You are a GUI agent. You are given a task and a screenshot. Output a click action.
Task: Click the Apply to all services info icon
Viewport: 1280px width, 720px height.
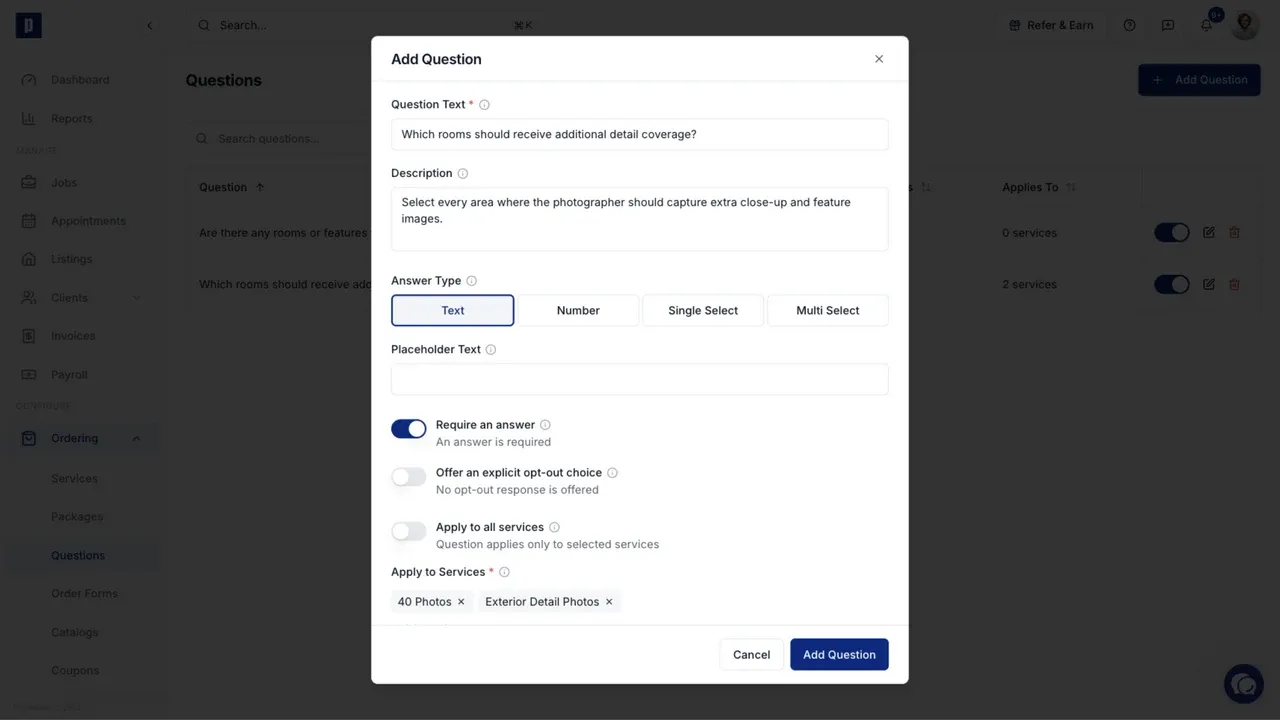pos(554,528)
